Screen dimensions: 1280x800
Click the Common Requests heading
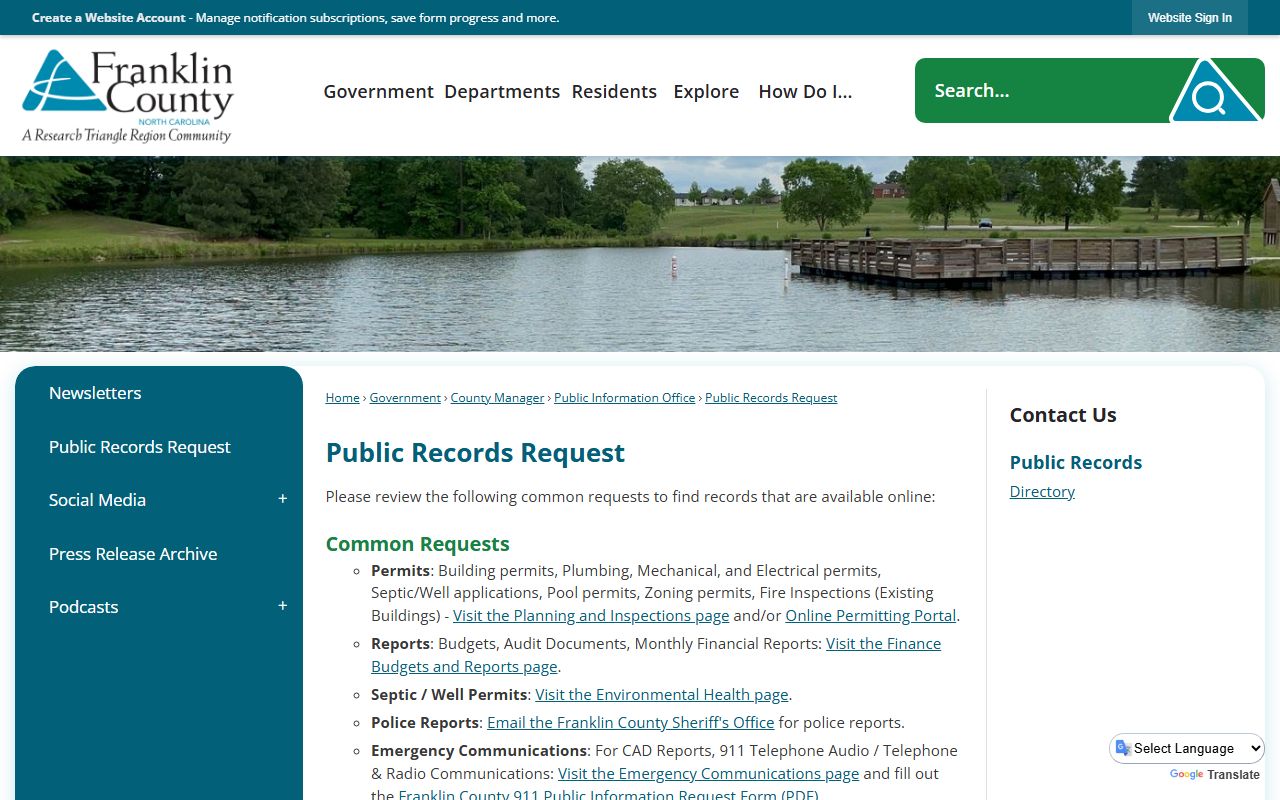click(417, 544)
